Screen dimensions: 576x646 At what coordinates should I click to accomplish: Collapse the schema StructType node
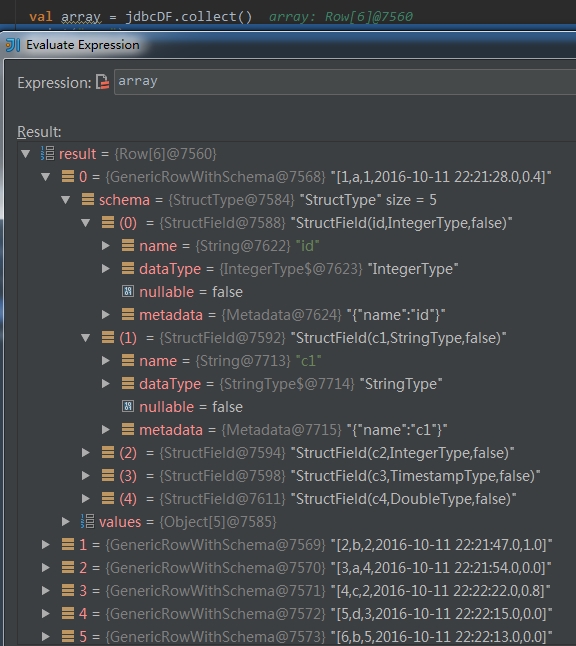66,200
